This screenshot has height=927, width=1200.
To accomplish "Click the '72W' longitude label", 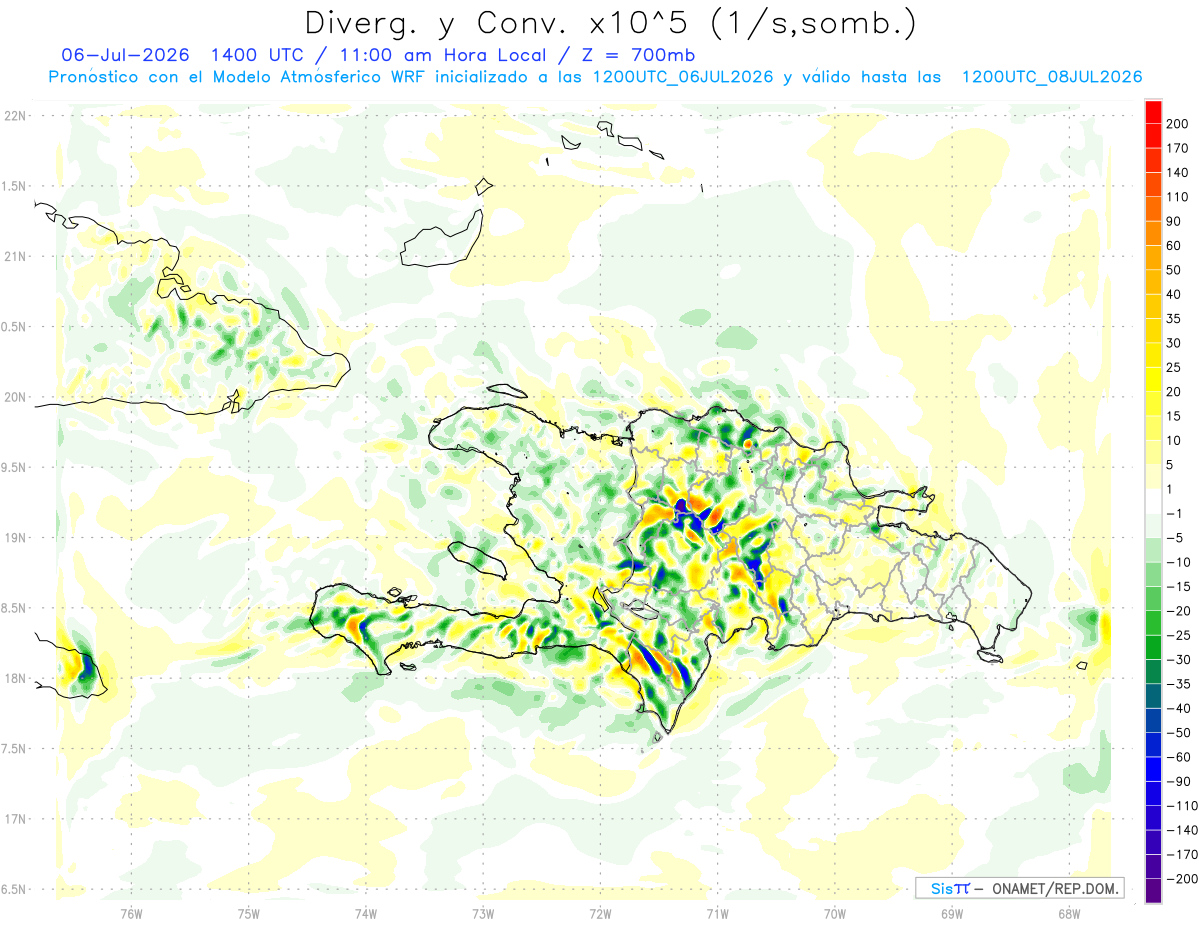I will tap(600, 912).
